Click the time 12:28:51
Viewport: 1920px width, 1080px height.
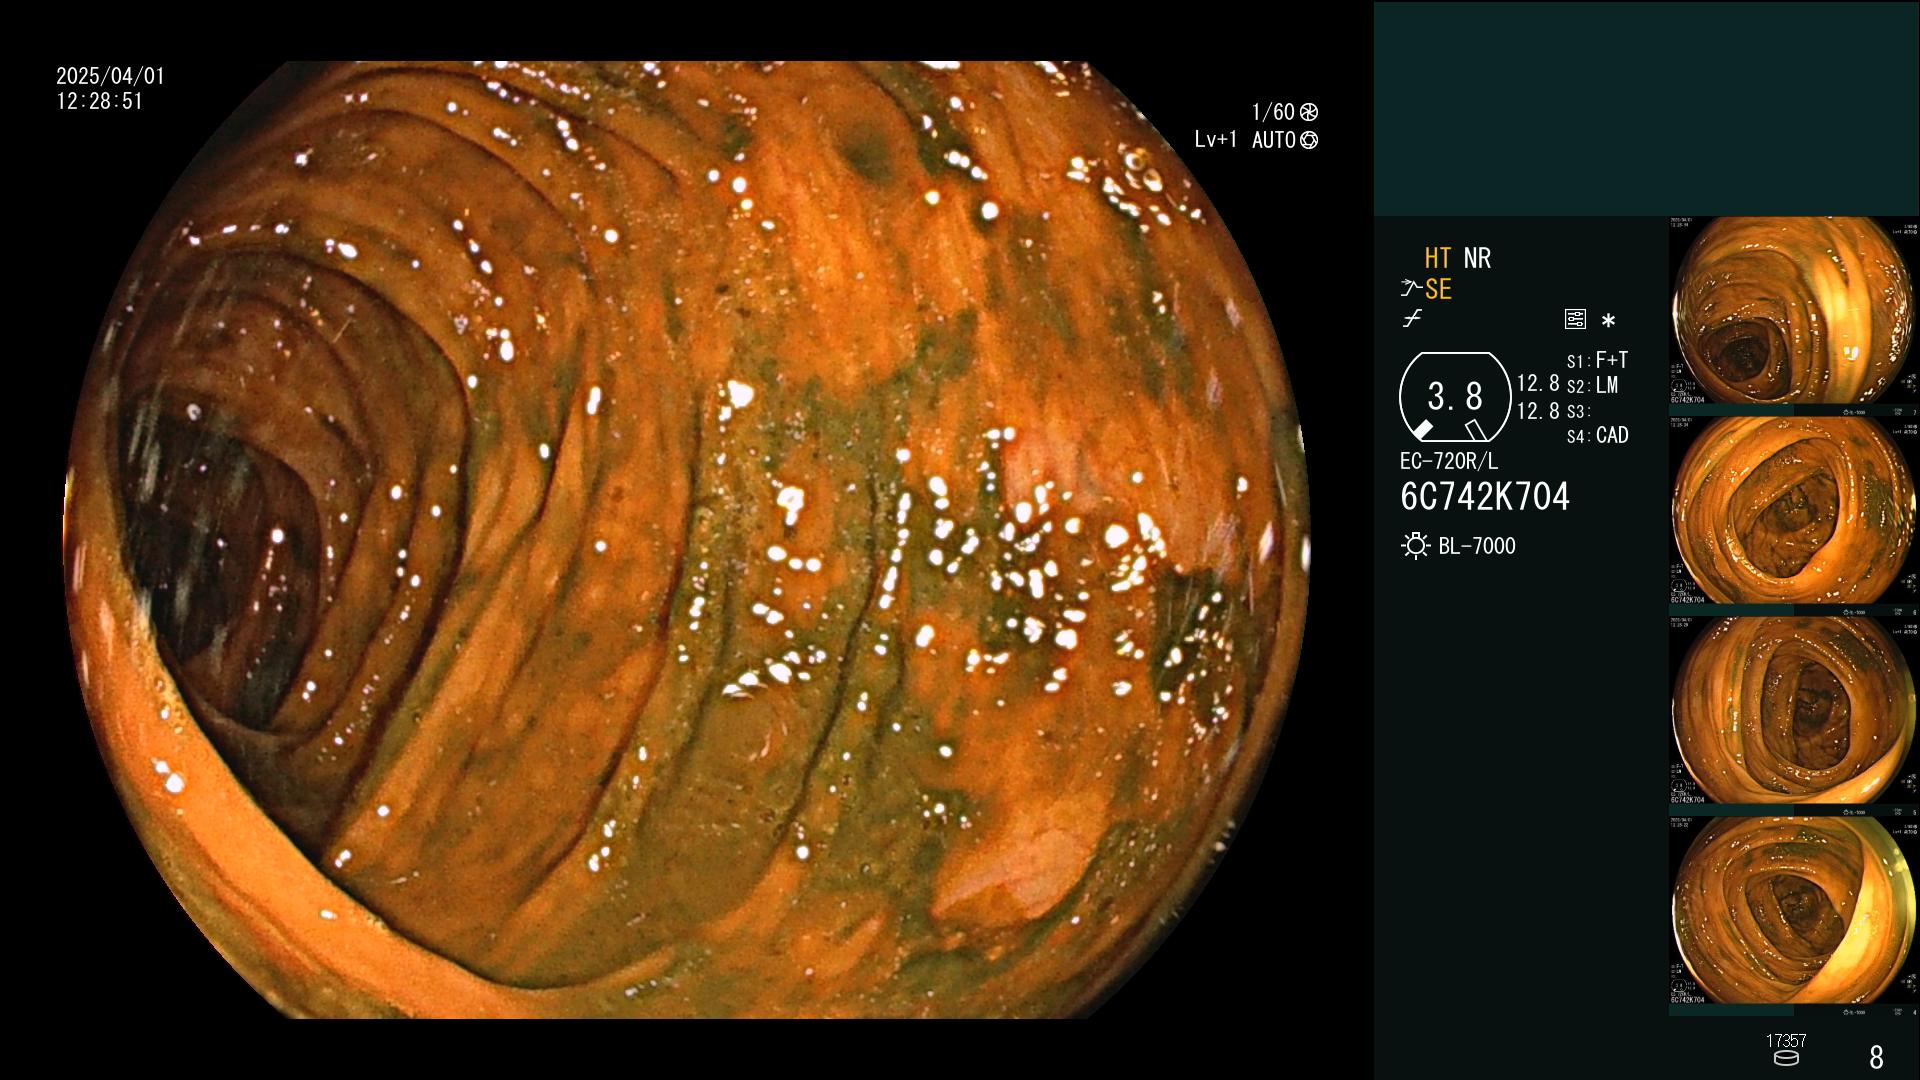pyautogui.click(x=100, y=101)
